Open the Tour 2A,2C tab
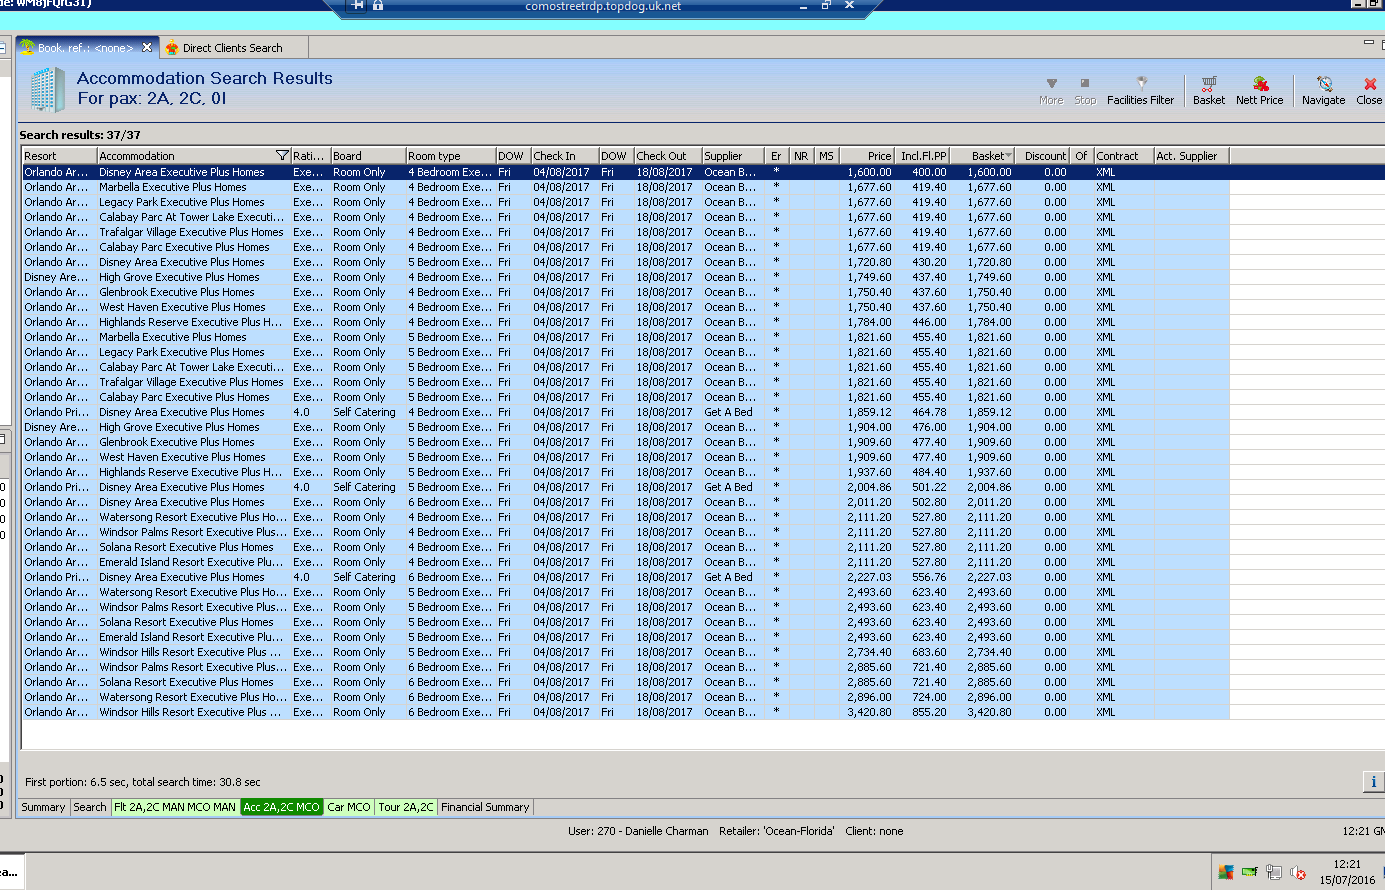The height and width of the screenshot is (890, 1385). coord(406,807)
